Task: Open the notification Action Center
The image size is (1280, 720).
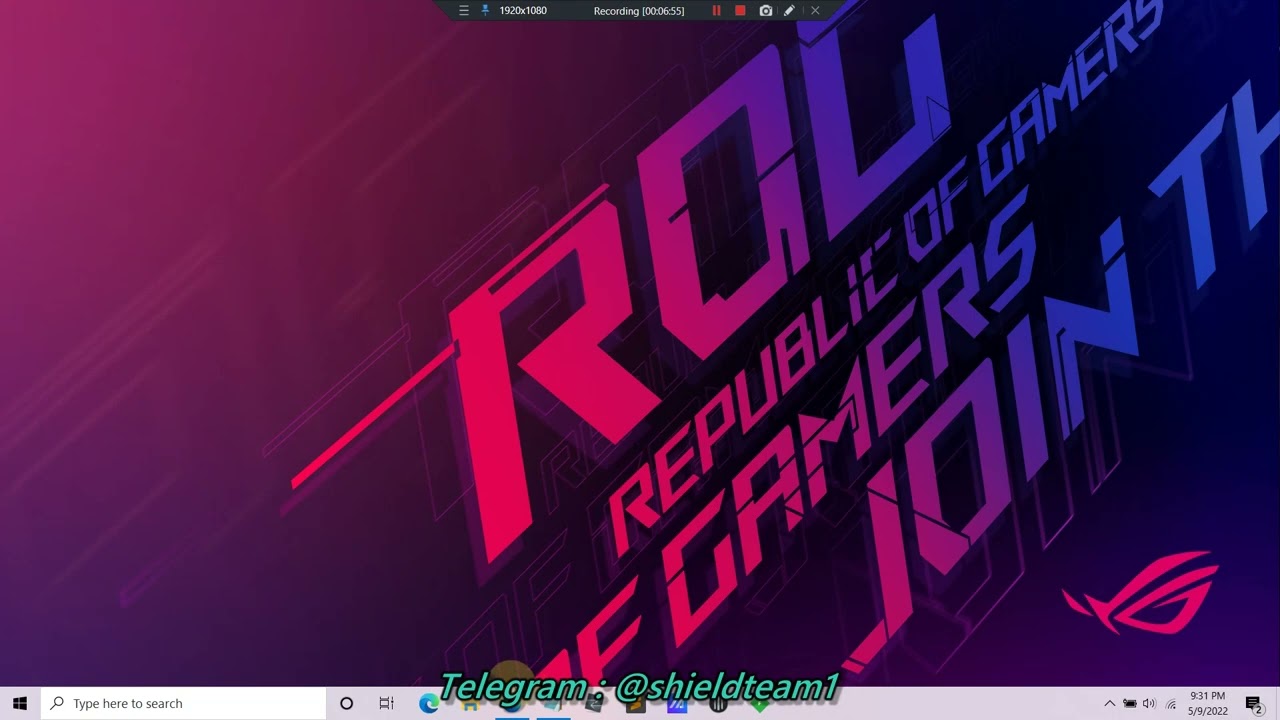Action: point(1254,704)
